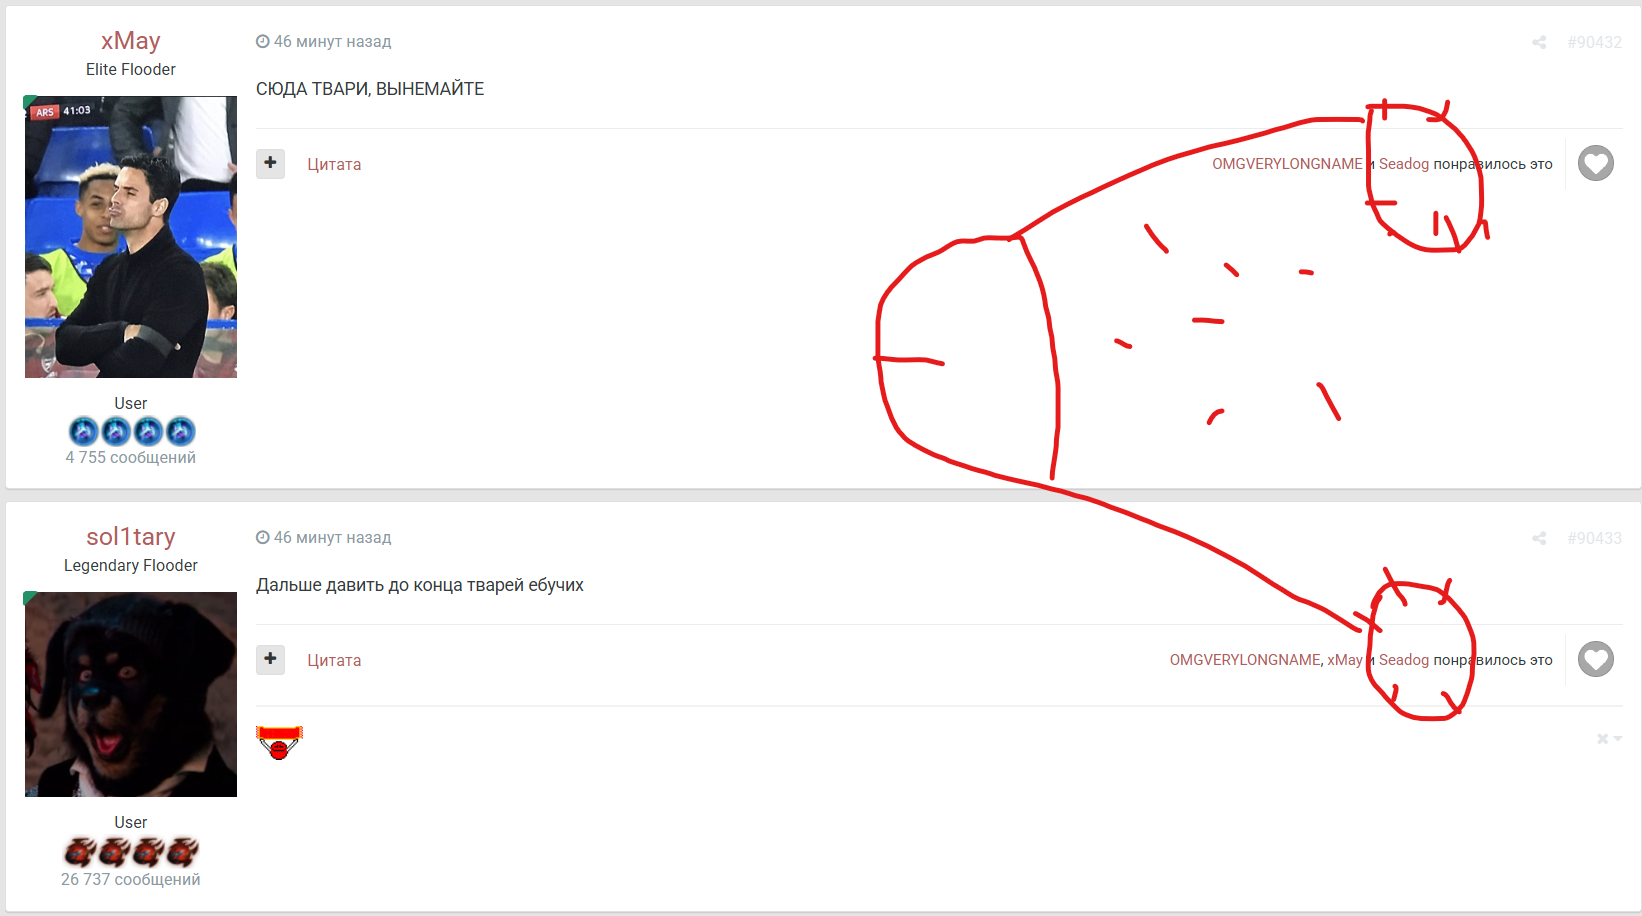Share xMay's post via share icon
Screen dimensions: 1642x916
point(1539,42)
